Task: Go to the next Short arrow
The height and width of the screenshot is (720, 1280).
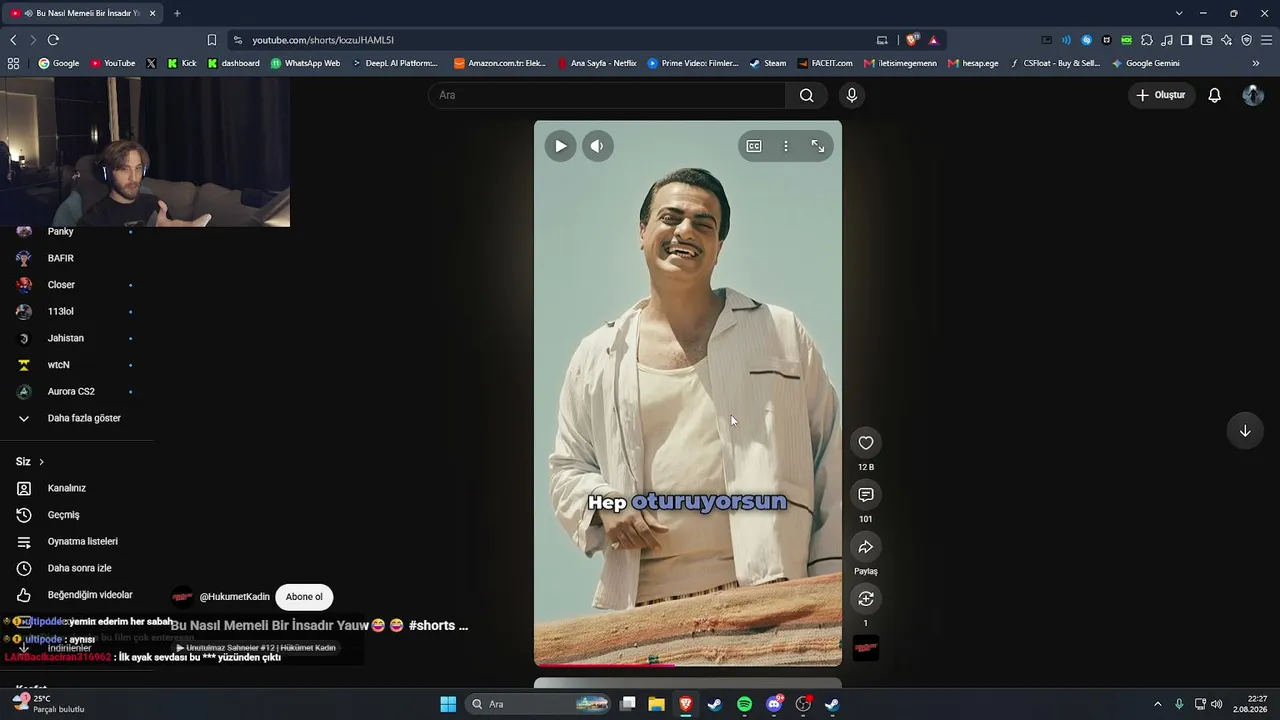Action: [1245, 431]
